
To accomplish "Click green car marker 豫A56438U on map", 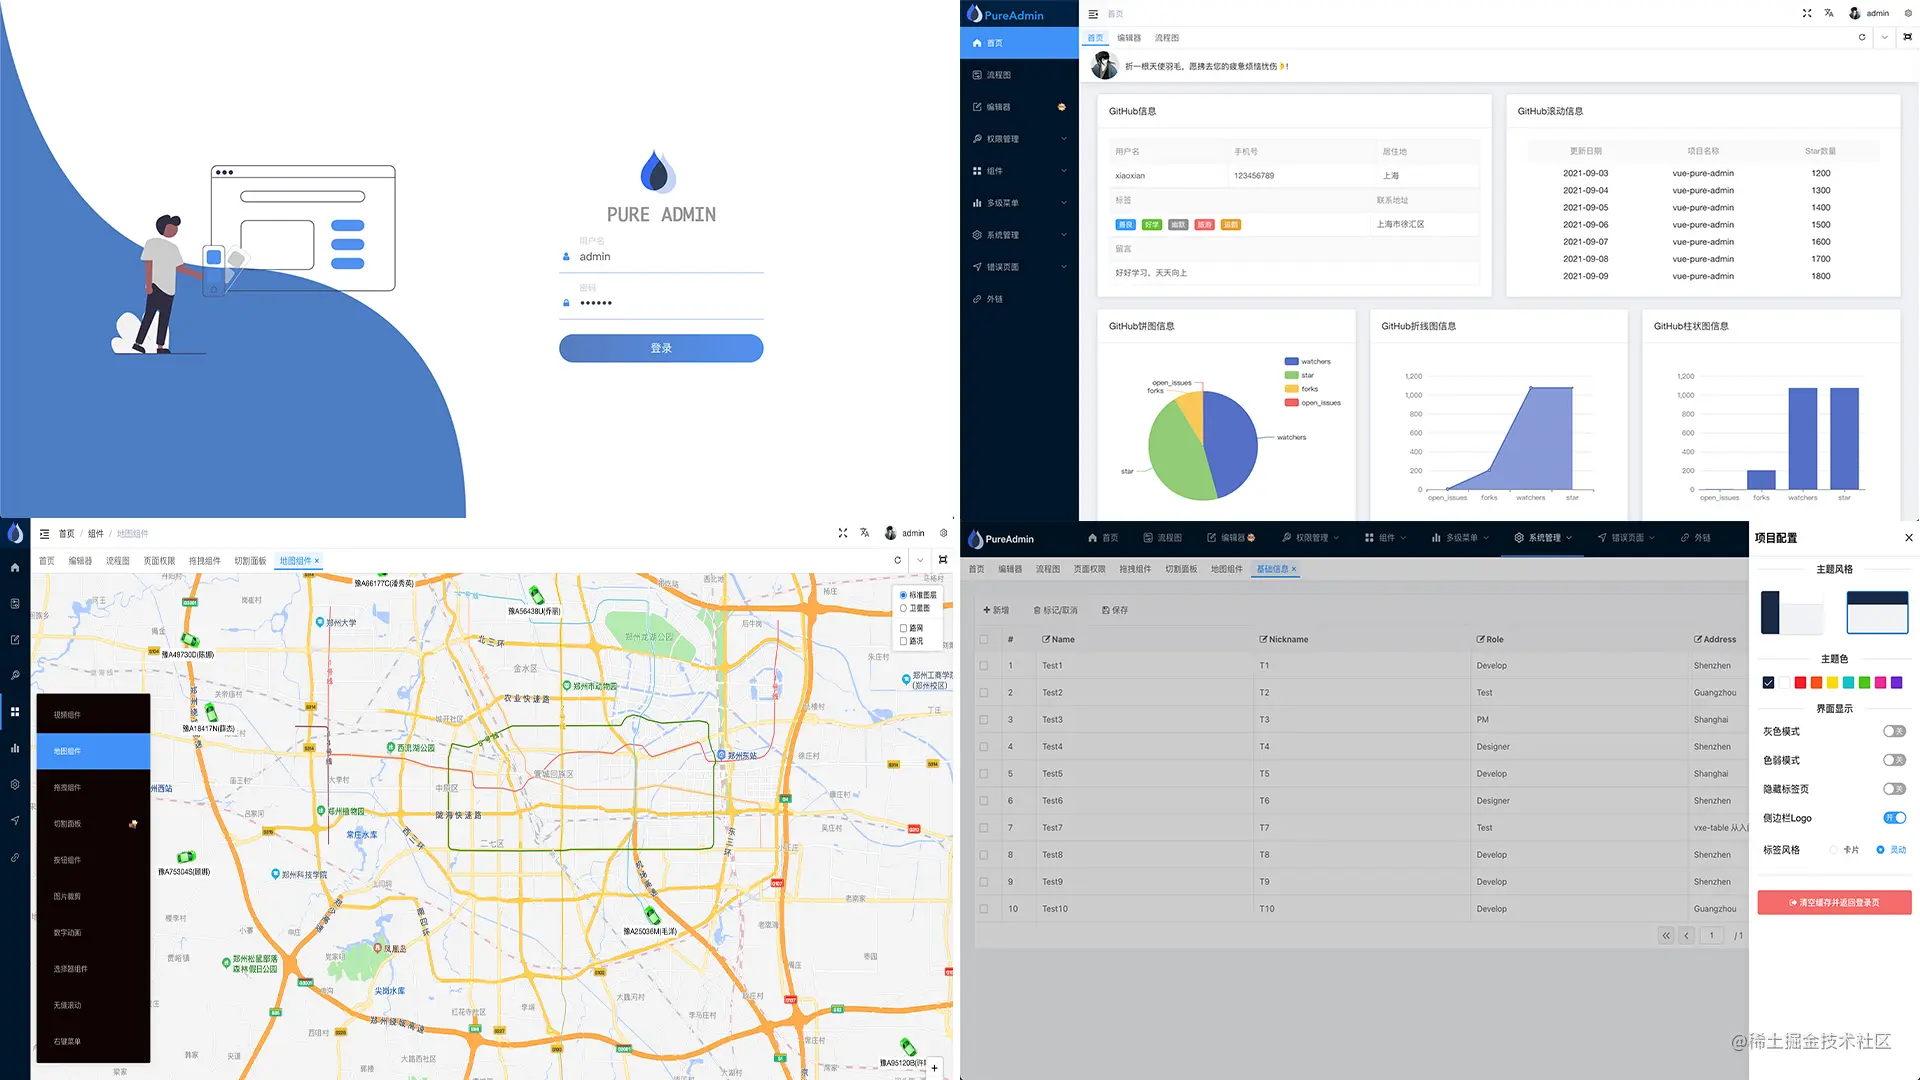I will tap(536, 595).
